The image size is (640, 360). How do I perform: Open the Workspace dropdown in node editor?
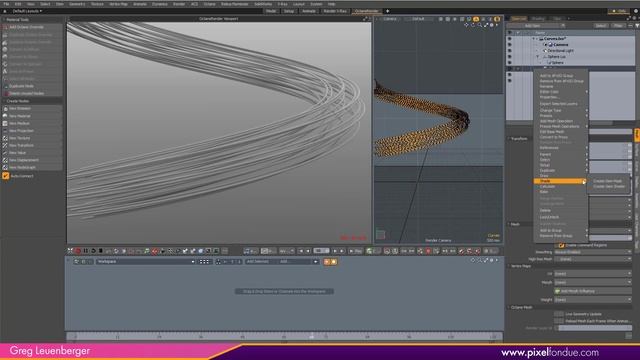click(145, 262)
